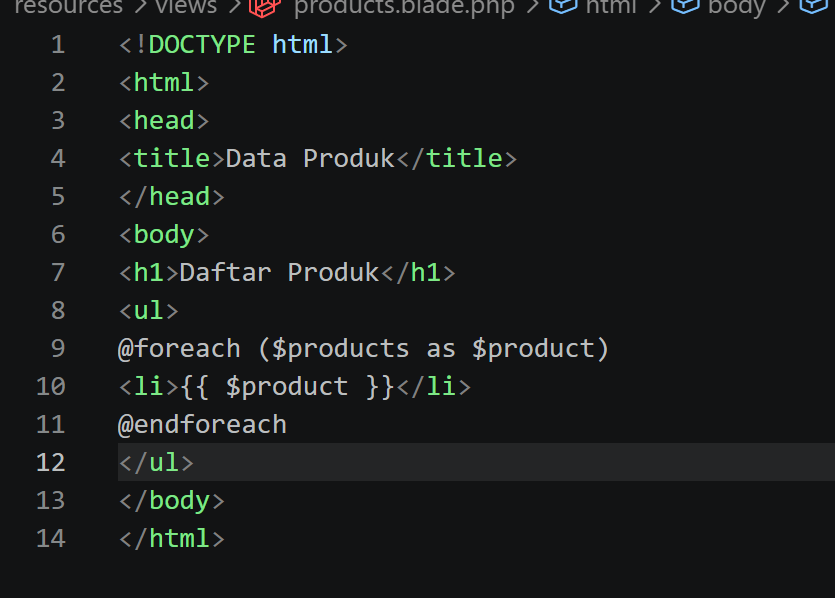Place cursor on closing '</h1>' tag
This screenshot has height=598, width=835.
[418, 273]
